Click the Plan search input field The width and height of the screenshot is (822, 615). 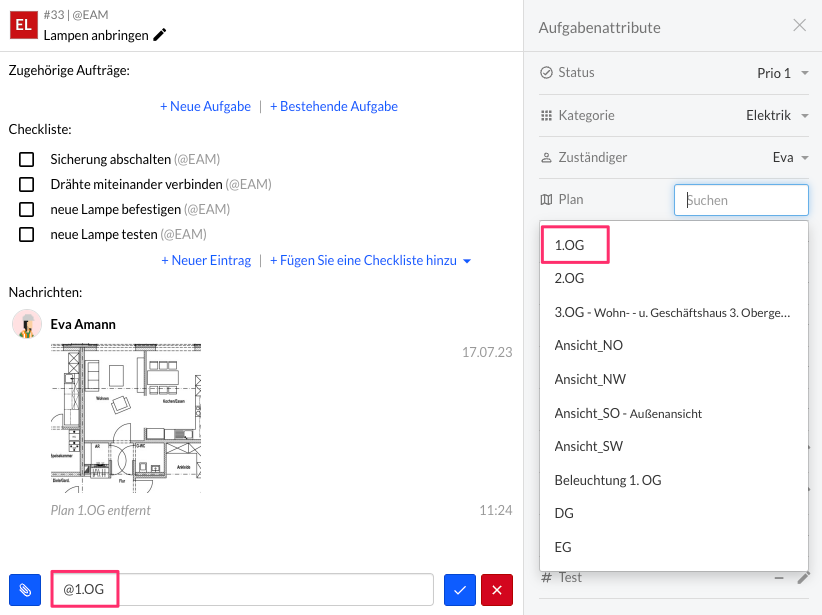tap(741, 200)
